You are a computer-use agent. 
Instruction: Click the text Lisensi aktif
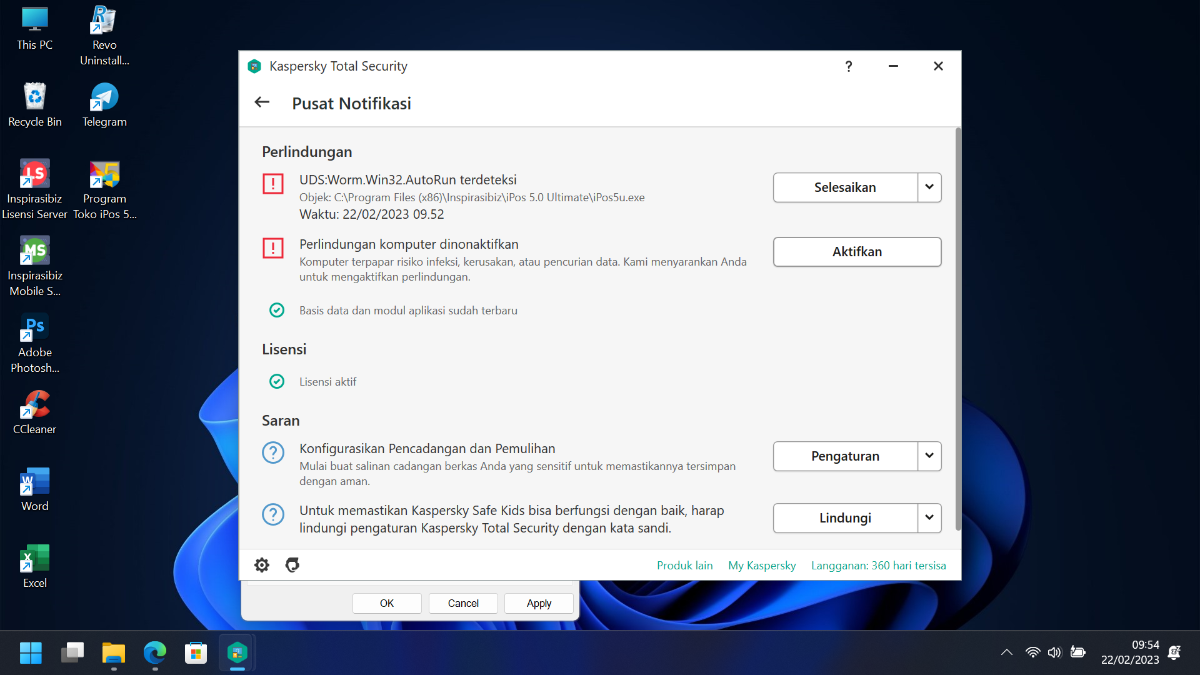(328, 381)
